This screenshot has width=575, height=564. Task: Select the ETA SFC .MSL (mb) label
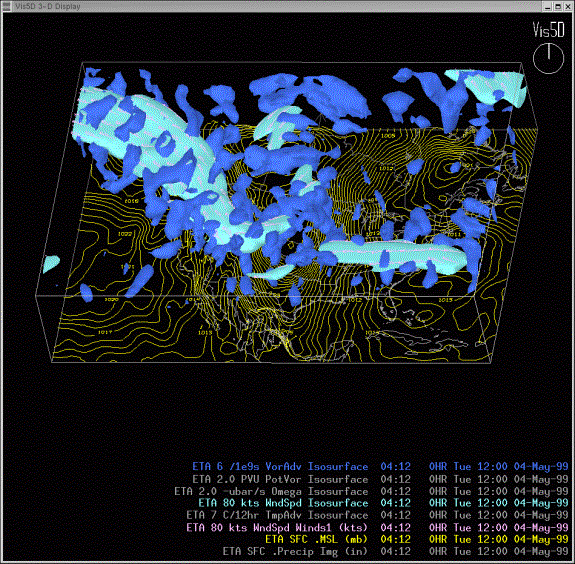point(316,539)
